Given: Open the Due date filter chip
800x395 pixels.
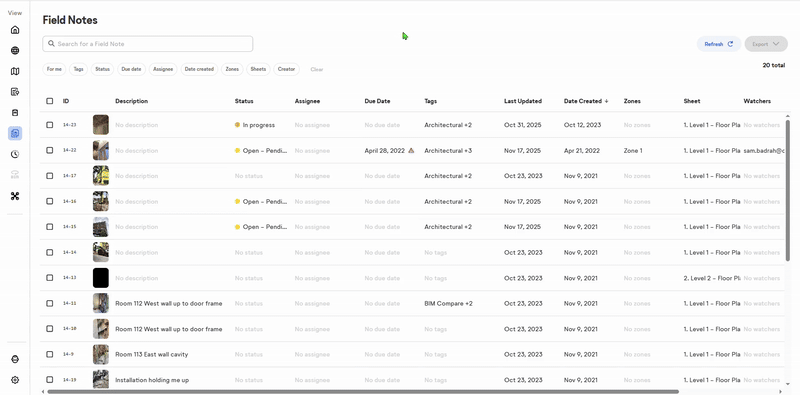Looking at the screenshot, I should (131, 69).
